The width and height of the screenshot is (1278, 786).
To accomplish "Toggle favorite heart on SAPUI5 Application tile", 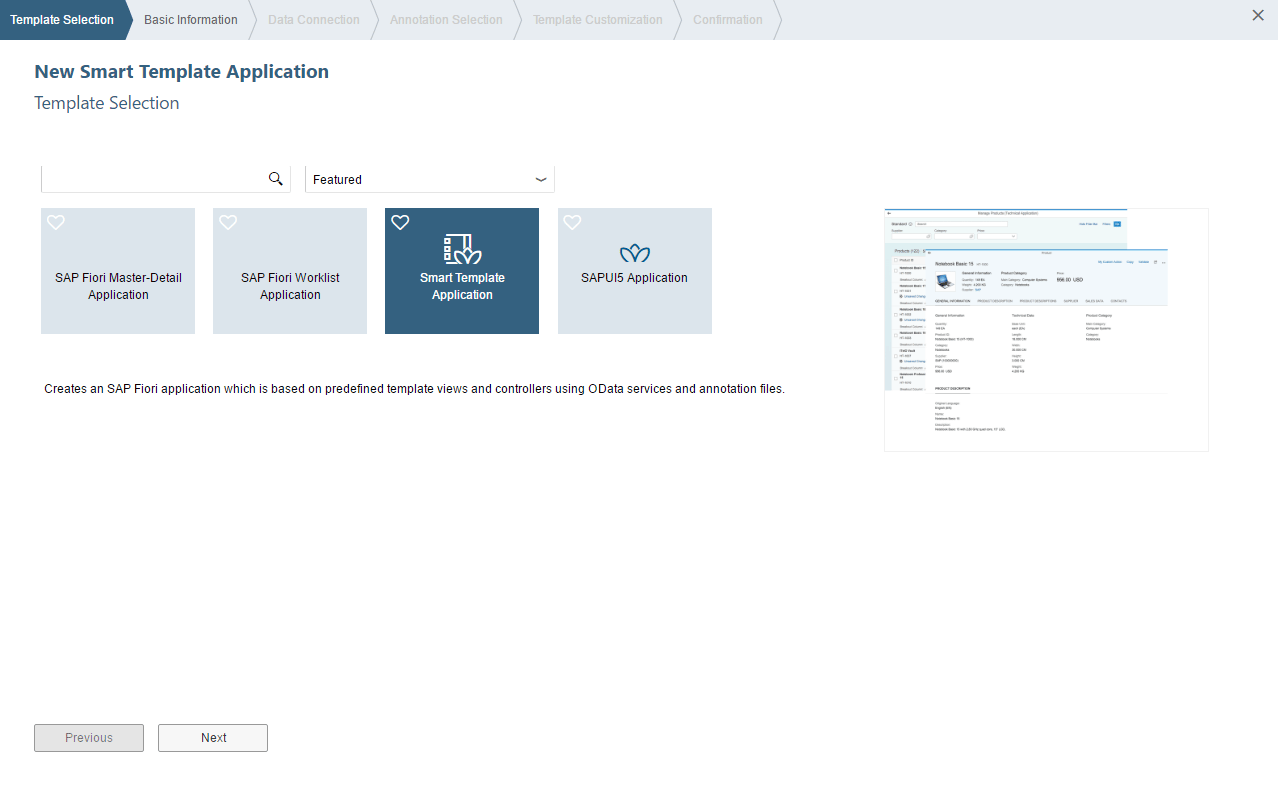I will click(x=572, y=223).
